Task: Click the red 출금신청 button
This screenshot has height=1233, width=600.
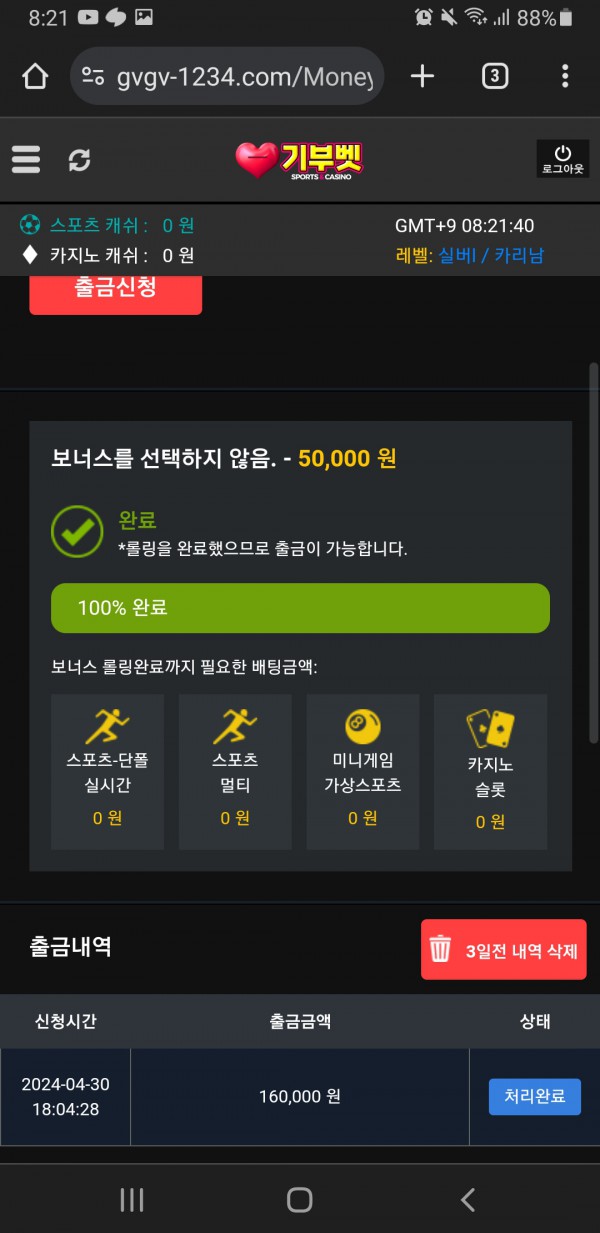Action: pos(116,291)
